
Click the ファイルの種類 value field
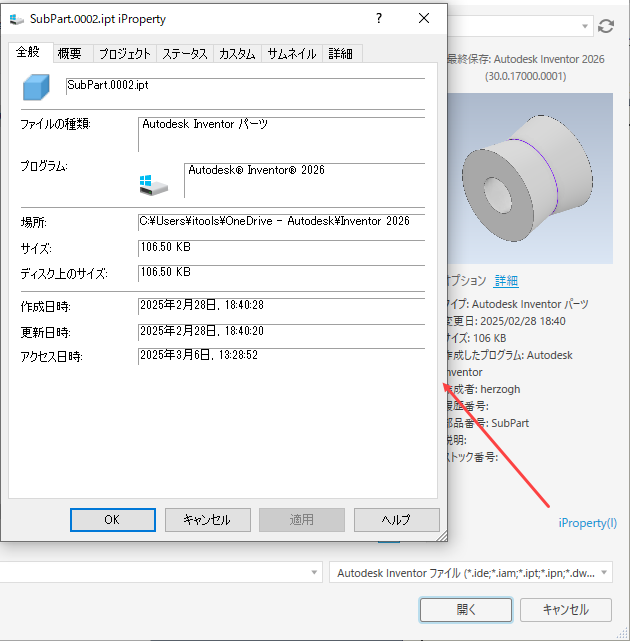tap(282, 134)
